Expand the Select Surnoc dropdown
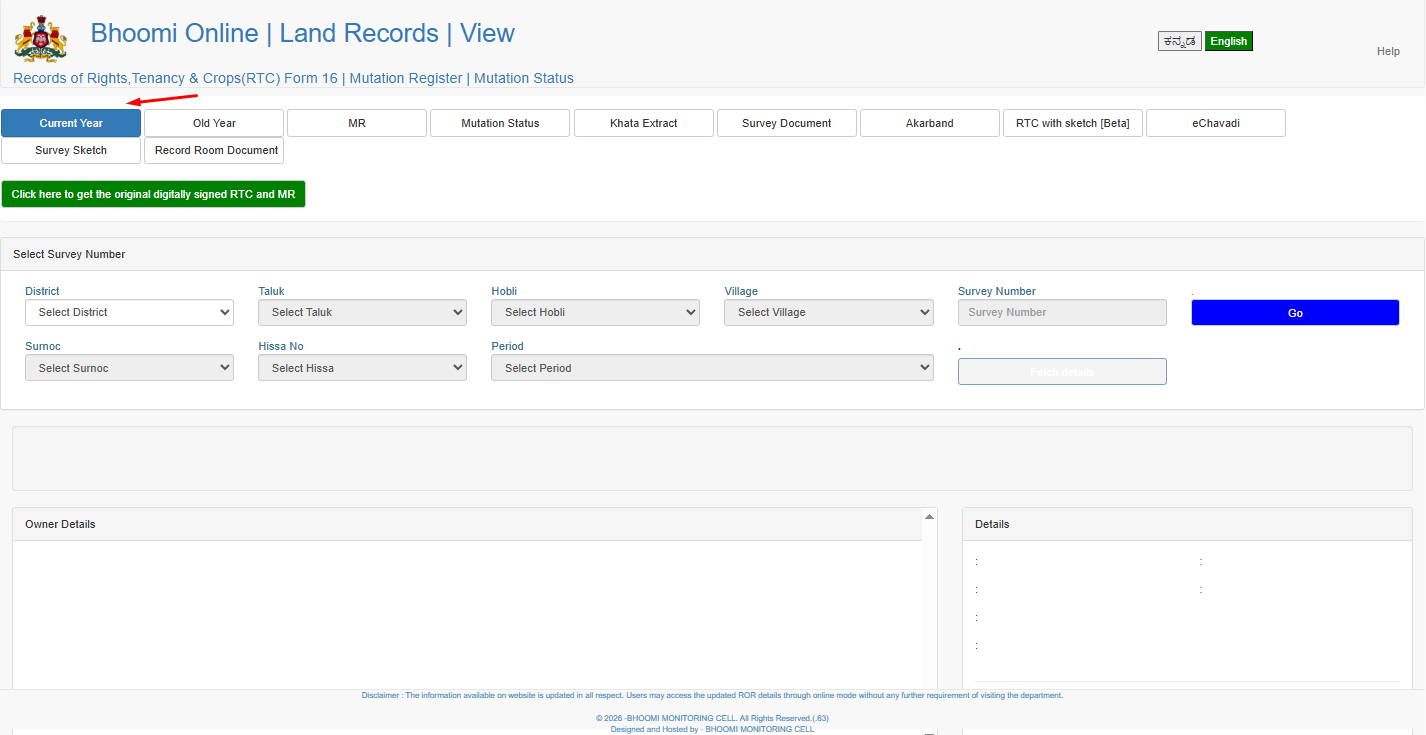The height and width of the screenshot is (735, 1426). coord(129,368)
